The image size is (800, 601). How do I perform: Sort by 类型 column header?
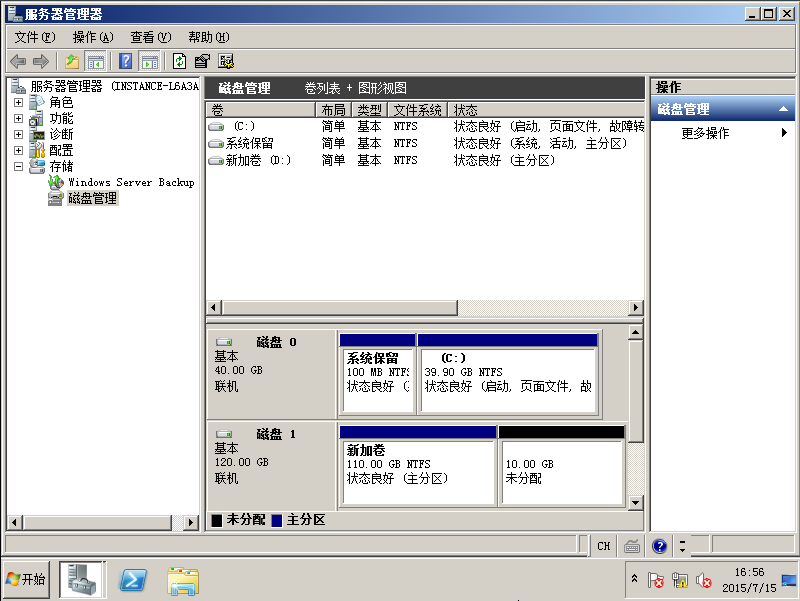point(369,110)
